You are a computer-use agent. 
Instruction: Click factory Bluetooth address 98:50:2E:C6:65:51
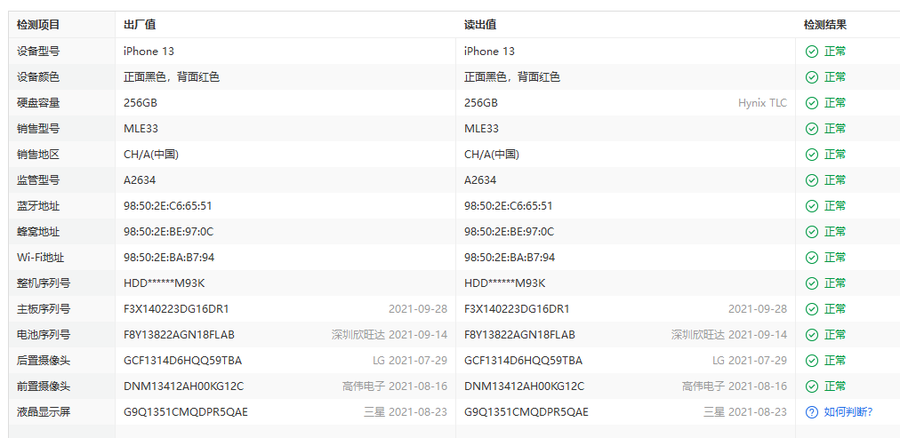(168, 206)
